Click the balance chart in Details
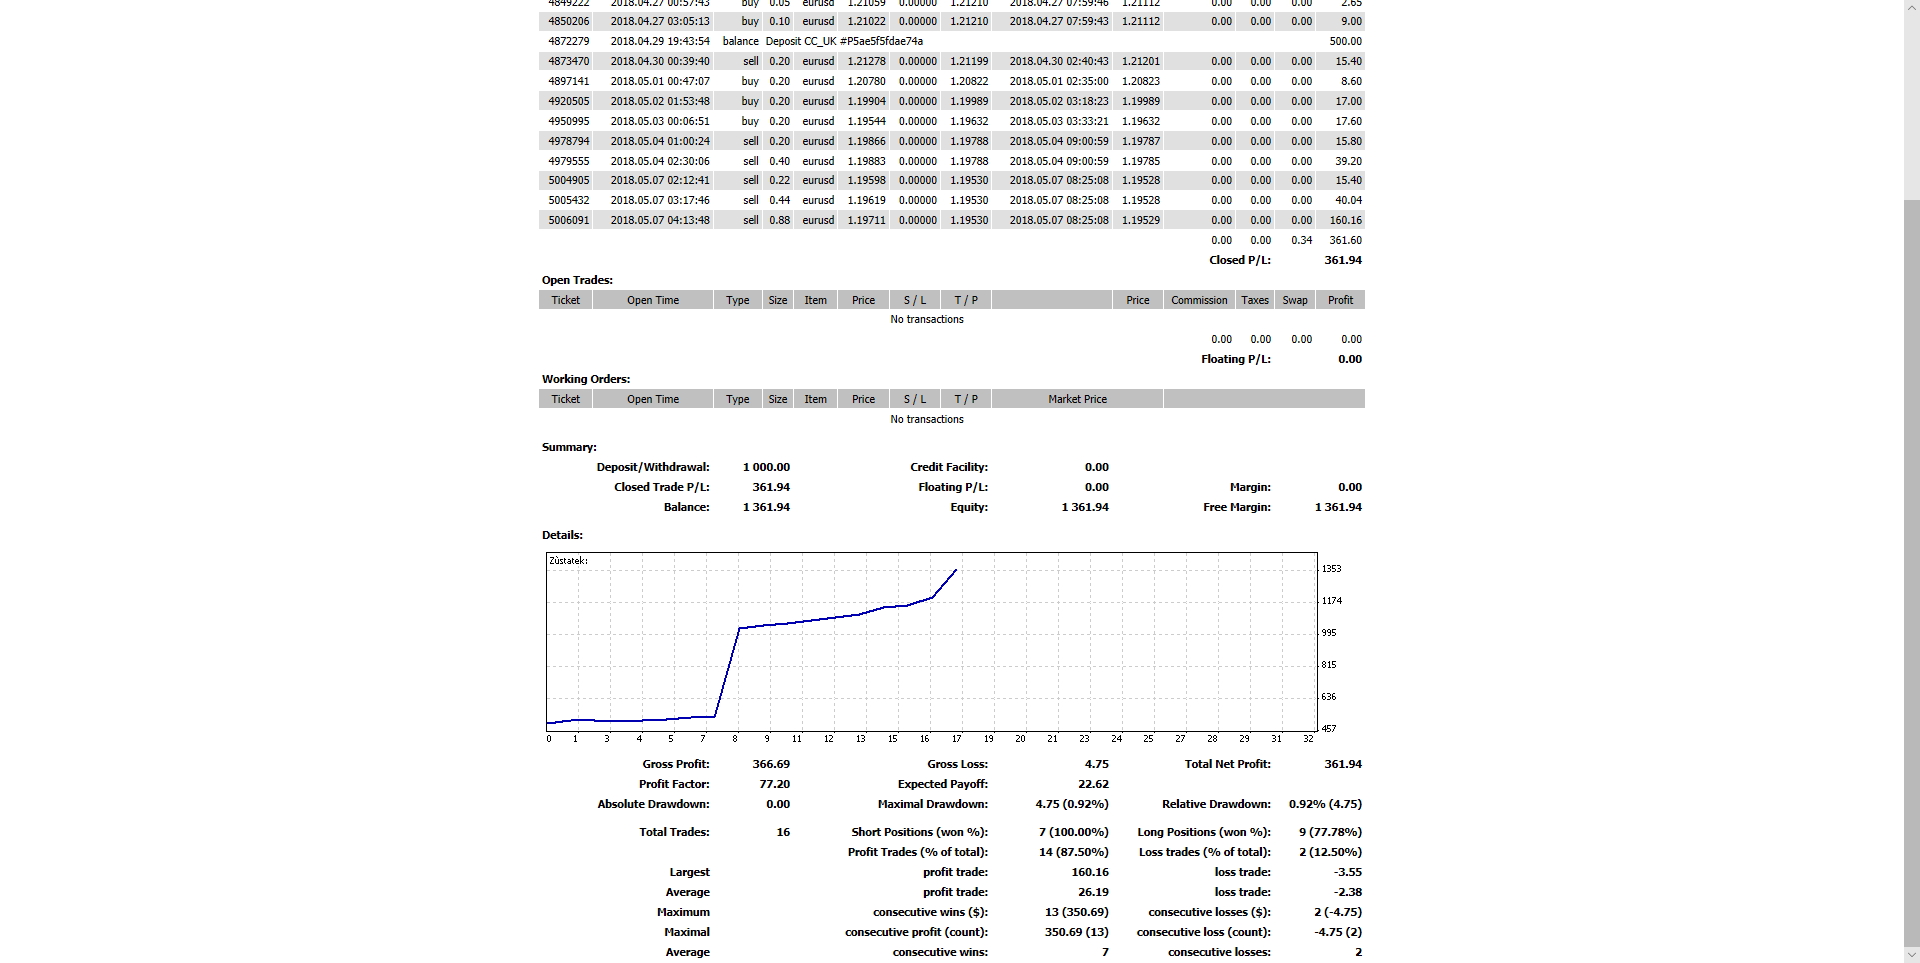The width and height of the screenshot is (1920, 963). (x=931, y=641)
